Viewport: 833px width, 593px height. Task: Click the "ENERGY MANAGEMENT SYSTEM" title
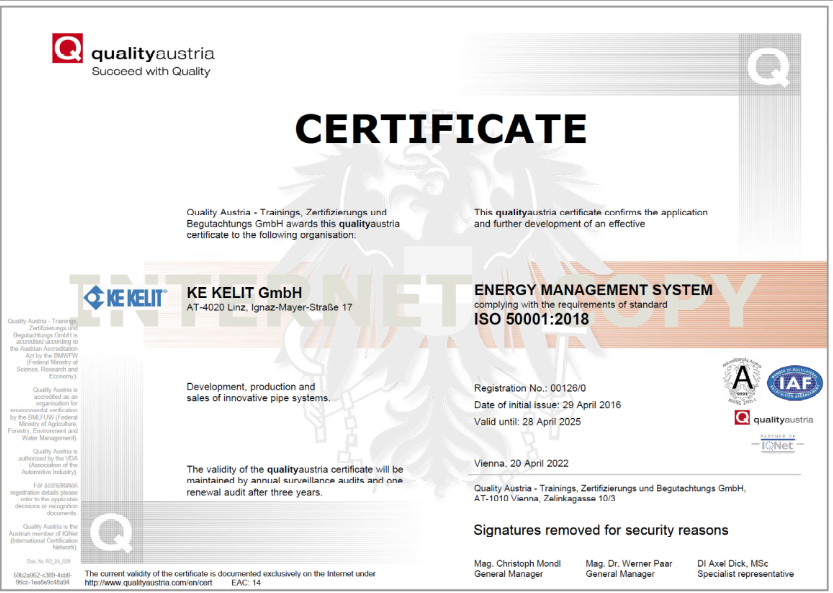[x=593, y=290]
